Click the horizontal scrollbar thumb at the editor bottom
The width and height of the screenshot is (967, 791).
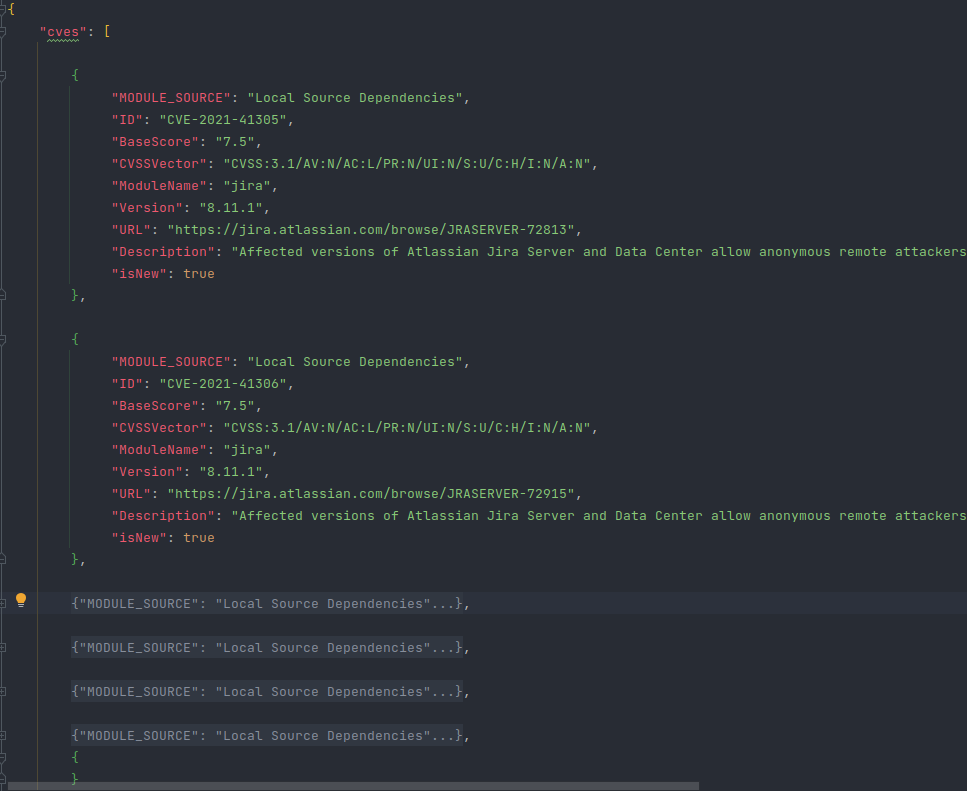(x=353, y=786)
